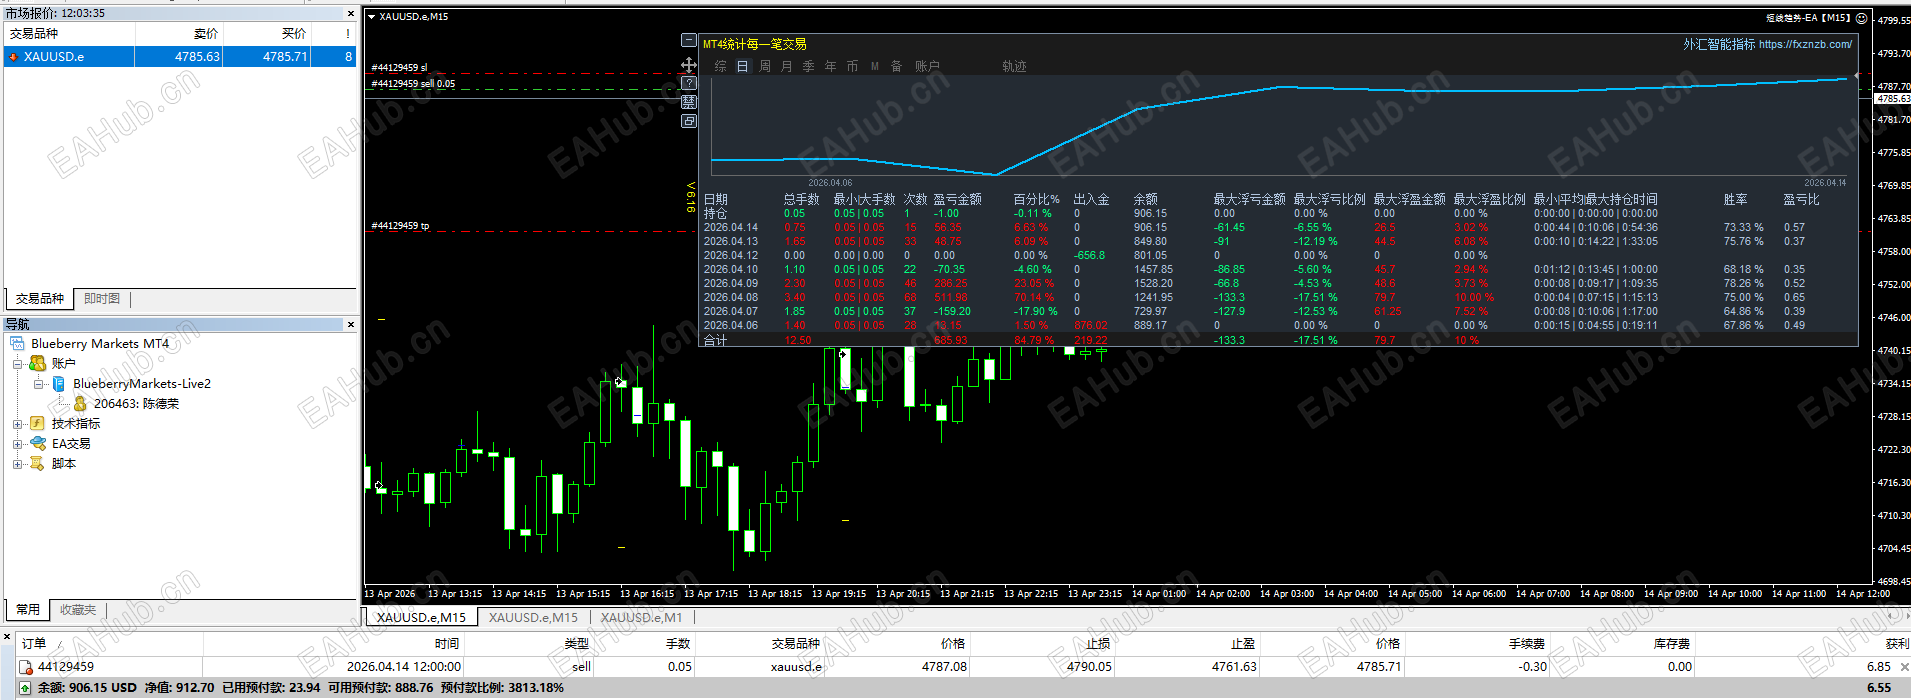
Task: Sort orders by the 时间 column header
Action: pyautogui.click(x=447, y=643)
